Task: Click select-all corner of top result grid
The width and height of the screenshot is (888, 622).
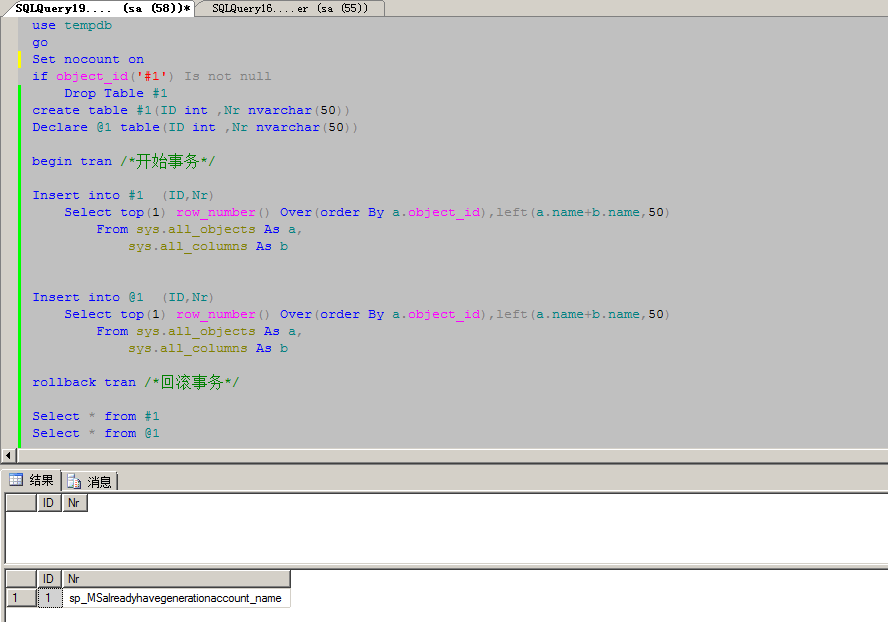Action: coord(20,503)
